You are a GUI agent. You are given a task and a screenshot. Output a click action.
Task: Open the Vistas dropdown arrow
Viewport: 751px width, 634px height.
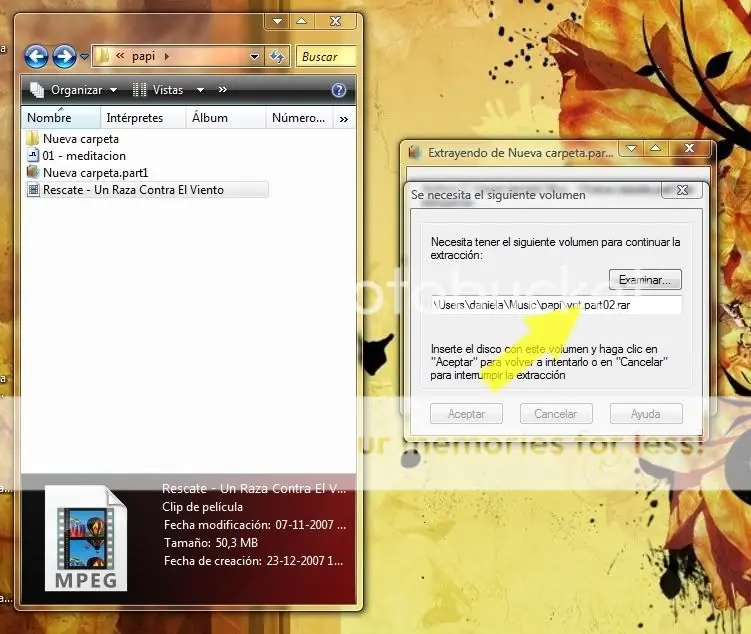[x=200, y=90]
